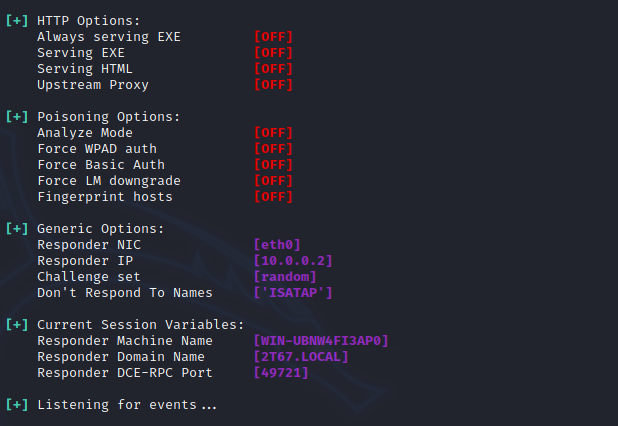
Task: Click the OFF status for Always serving EXE
Action: click(x=273, y=36)
